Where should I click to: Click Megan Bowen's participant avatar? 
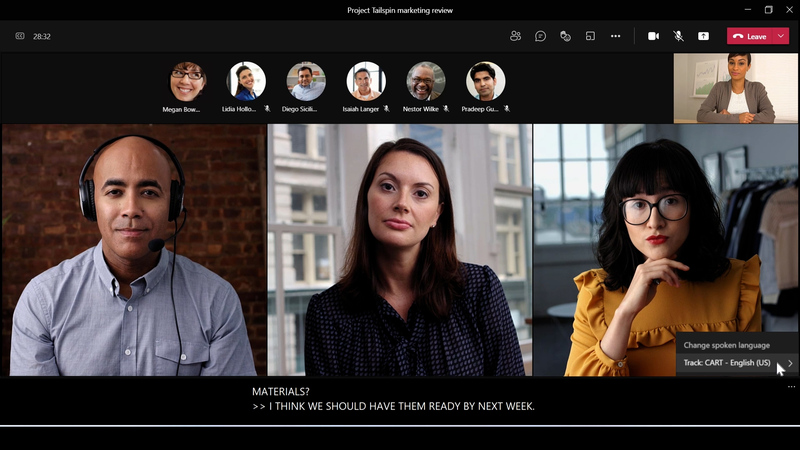tap(187, 81)
